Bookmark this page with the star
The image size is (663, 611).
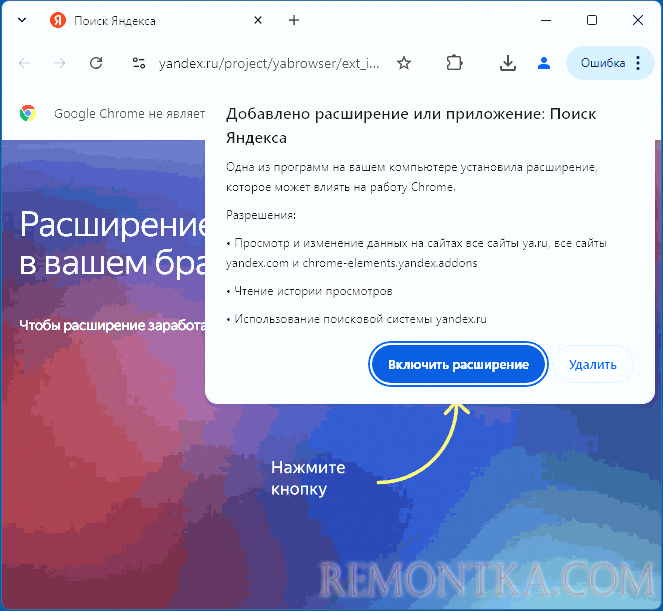click(404, 63)
